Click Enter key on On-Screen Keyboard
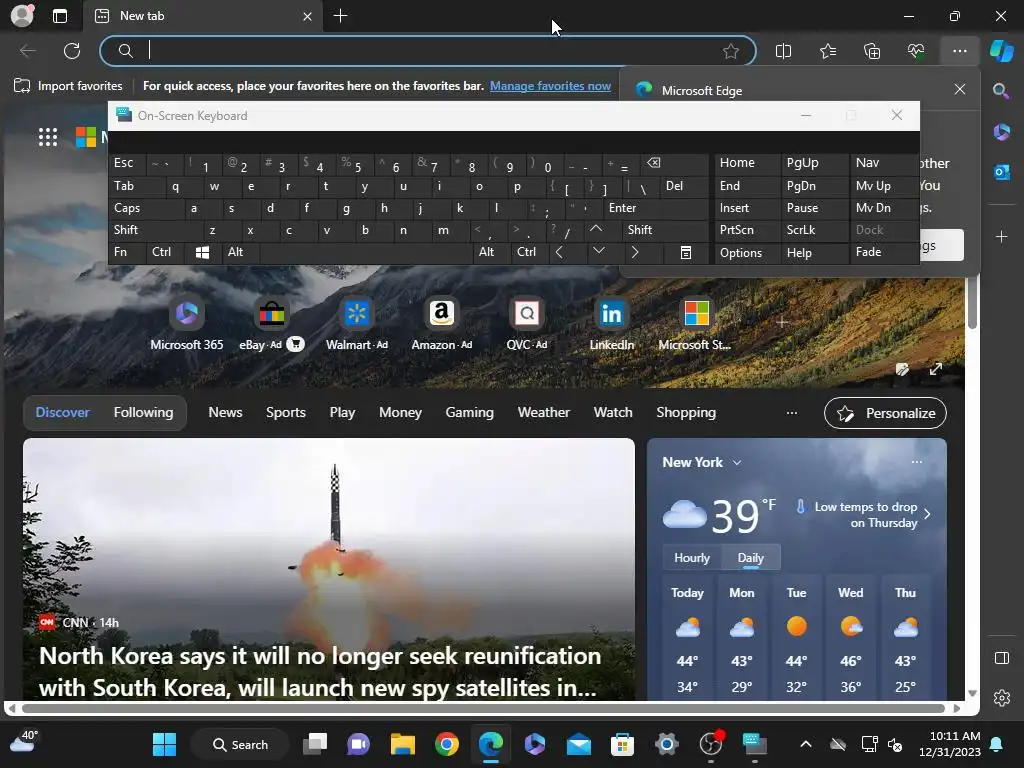This screenshot has width=1024, height=768. tap(656, 208)
